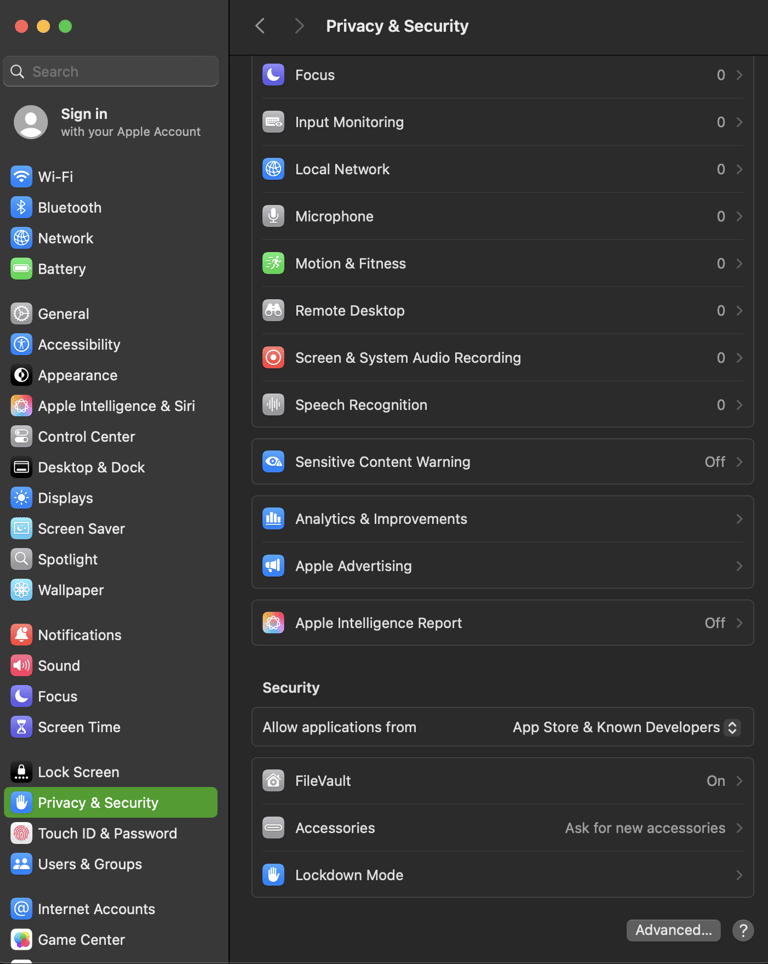Open the Displays label in the sidebar
Image resolution: width=768 pixels, height=964 pixels.
[x=66, y=498]
